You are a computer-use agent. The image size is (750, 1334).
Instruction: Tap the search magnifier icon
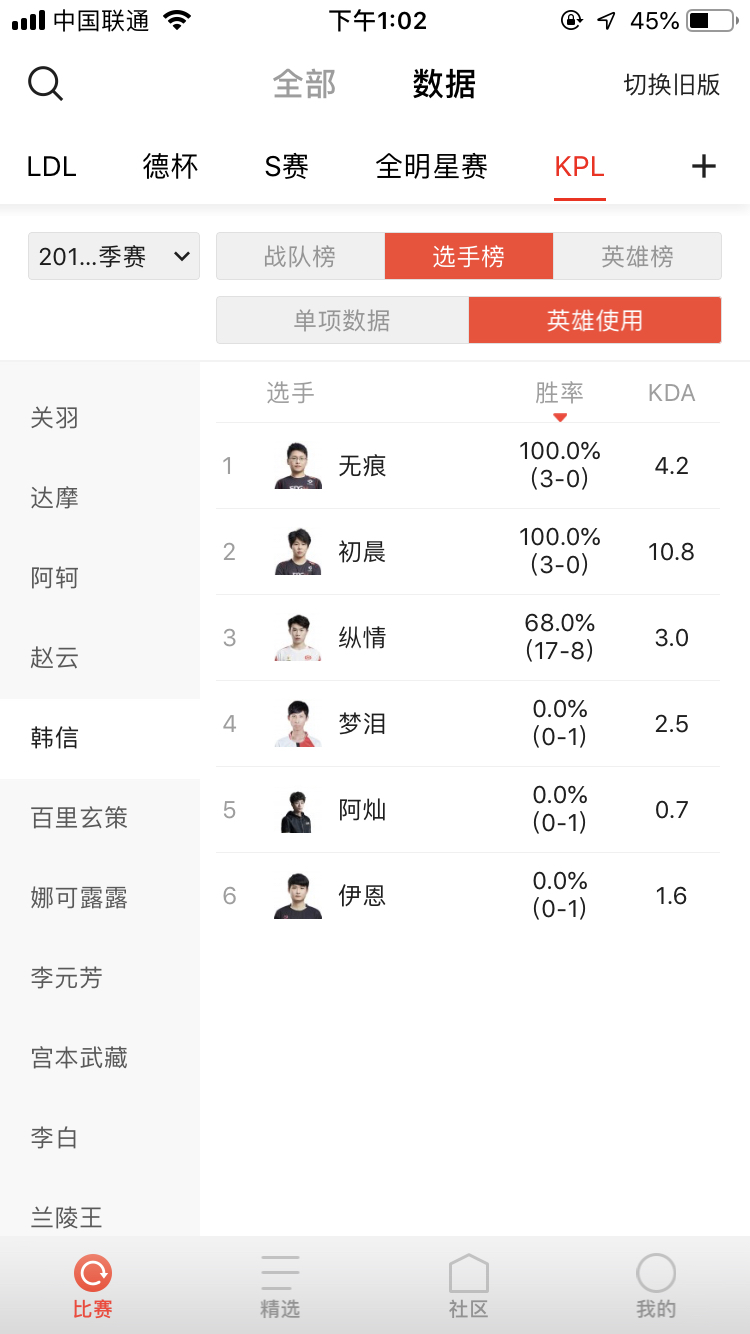pyautogui.click(x=45, y=84)
